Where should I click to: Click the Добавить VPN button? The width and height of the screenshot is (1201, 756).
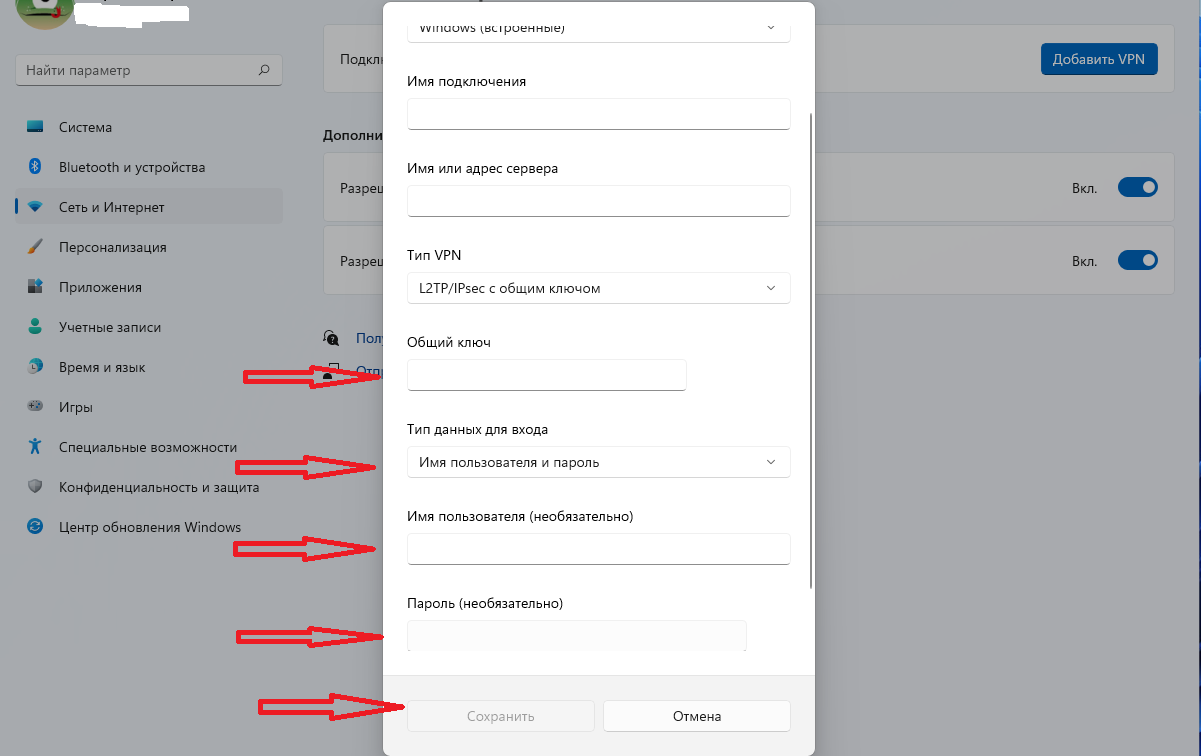[1098, 59]
